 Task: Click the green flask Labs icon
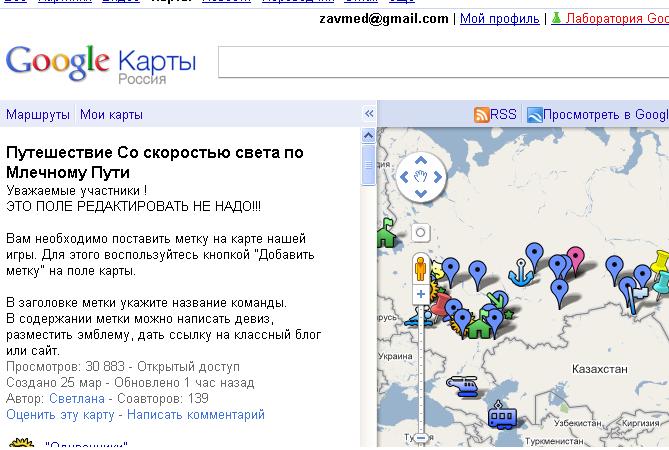[556, 18]
